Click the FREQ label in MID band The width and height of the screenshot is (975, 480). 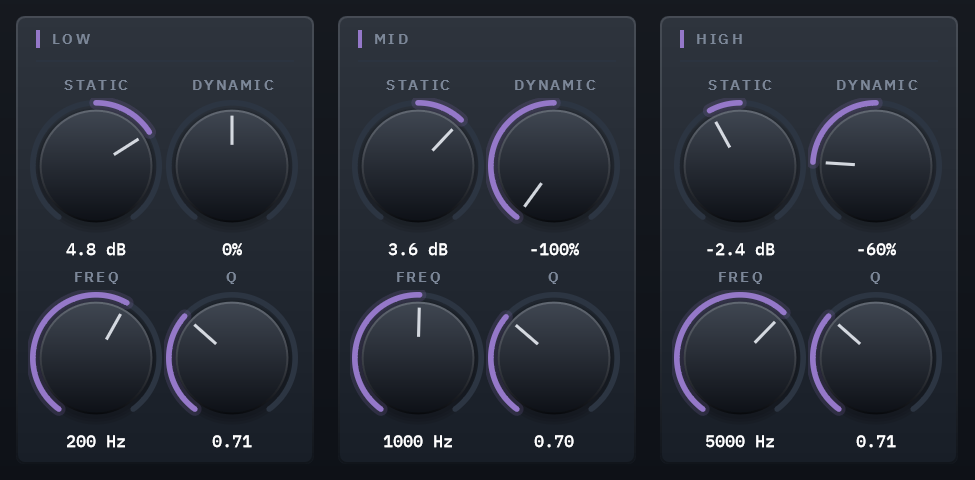pyautogui.click(x=418, y=277)
